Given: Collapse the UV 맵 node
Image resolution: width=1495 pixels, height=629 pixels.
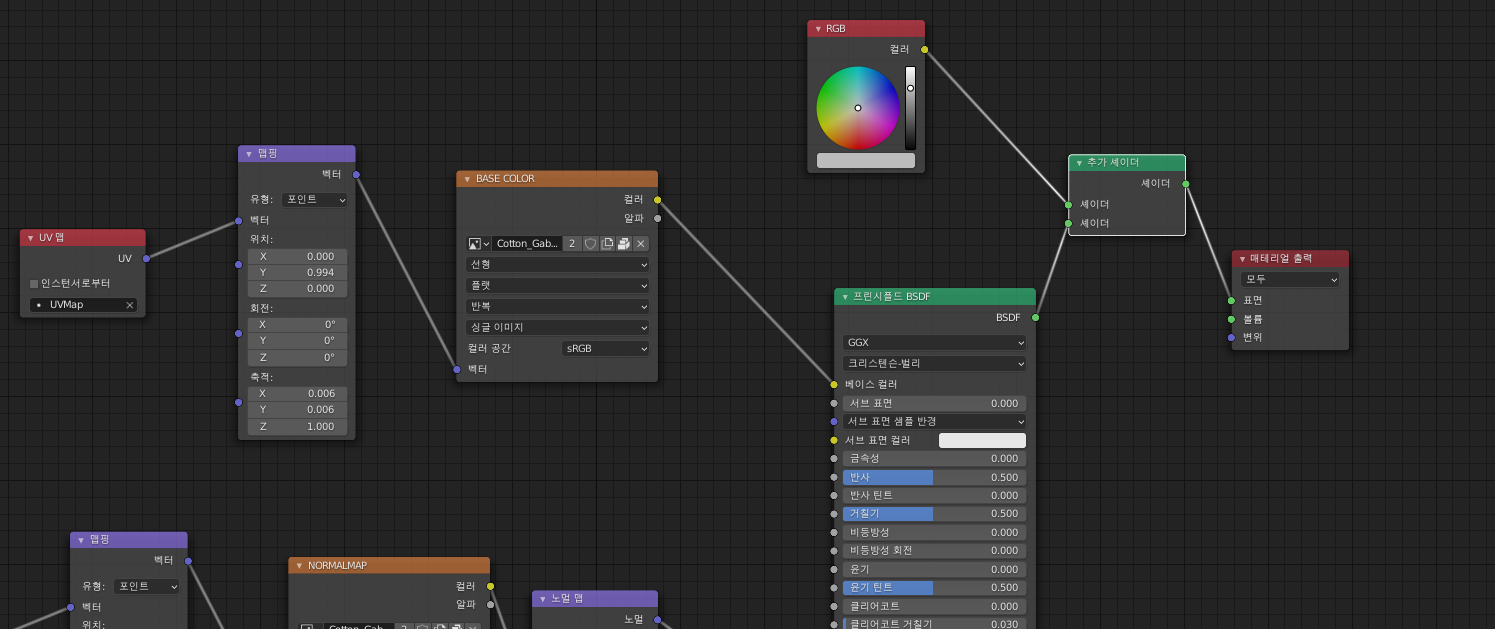Looking at the screenshot, I should coord(30,238).
